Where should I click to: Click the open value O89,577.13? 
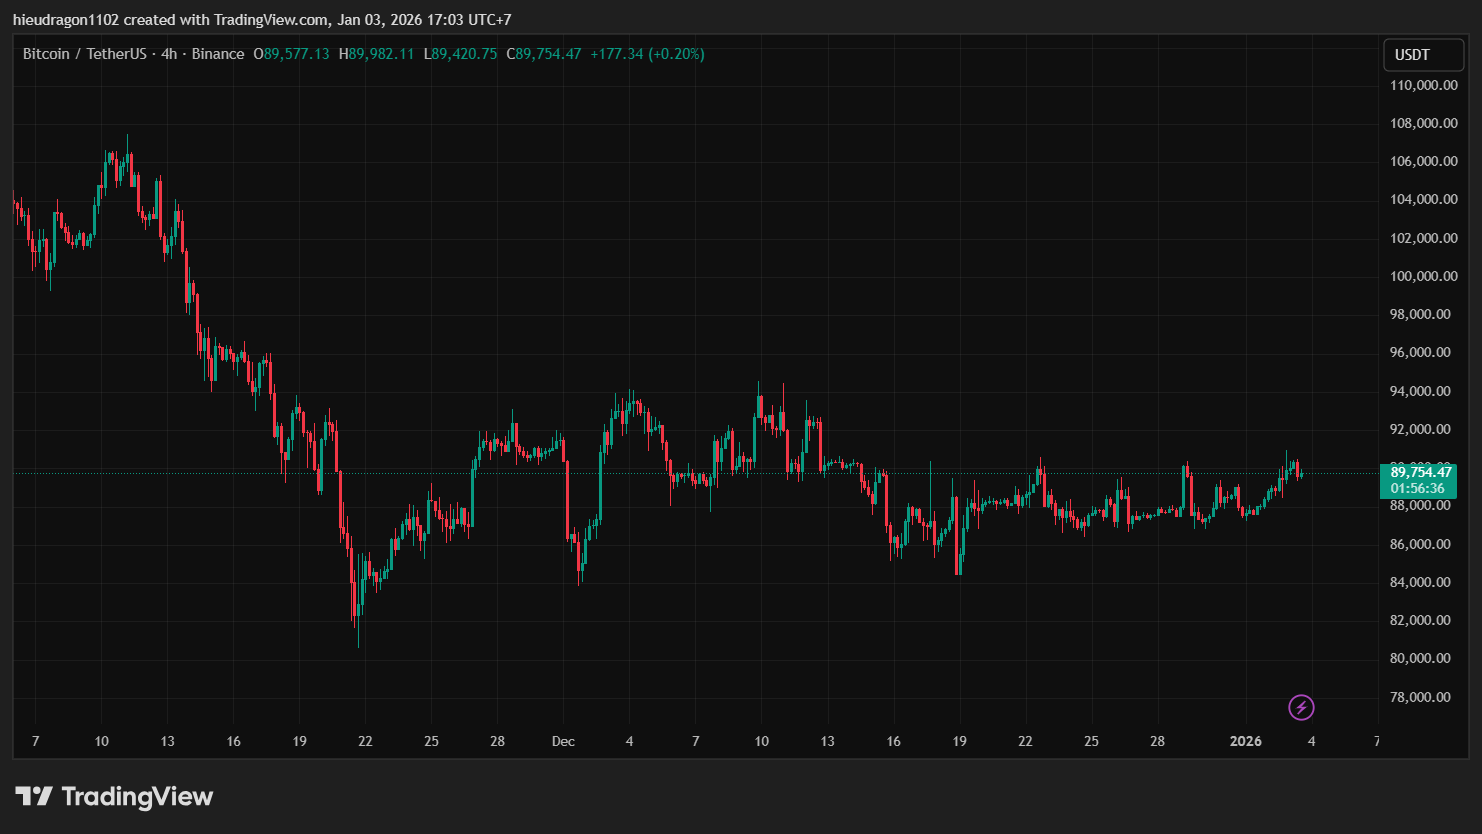291,54
